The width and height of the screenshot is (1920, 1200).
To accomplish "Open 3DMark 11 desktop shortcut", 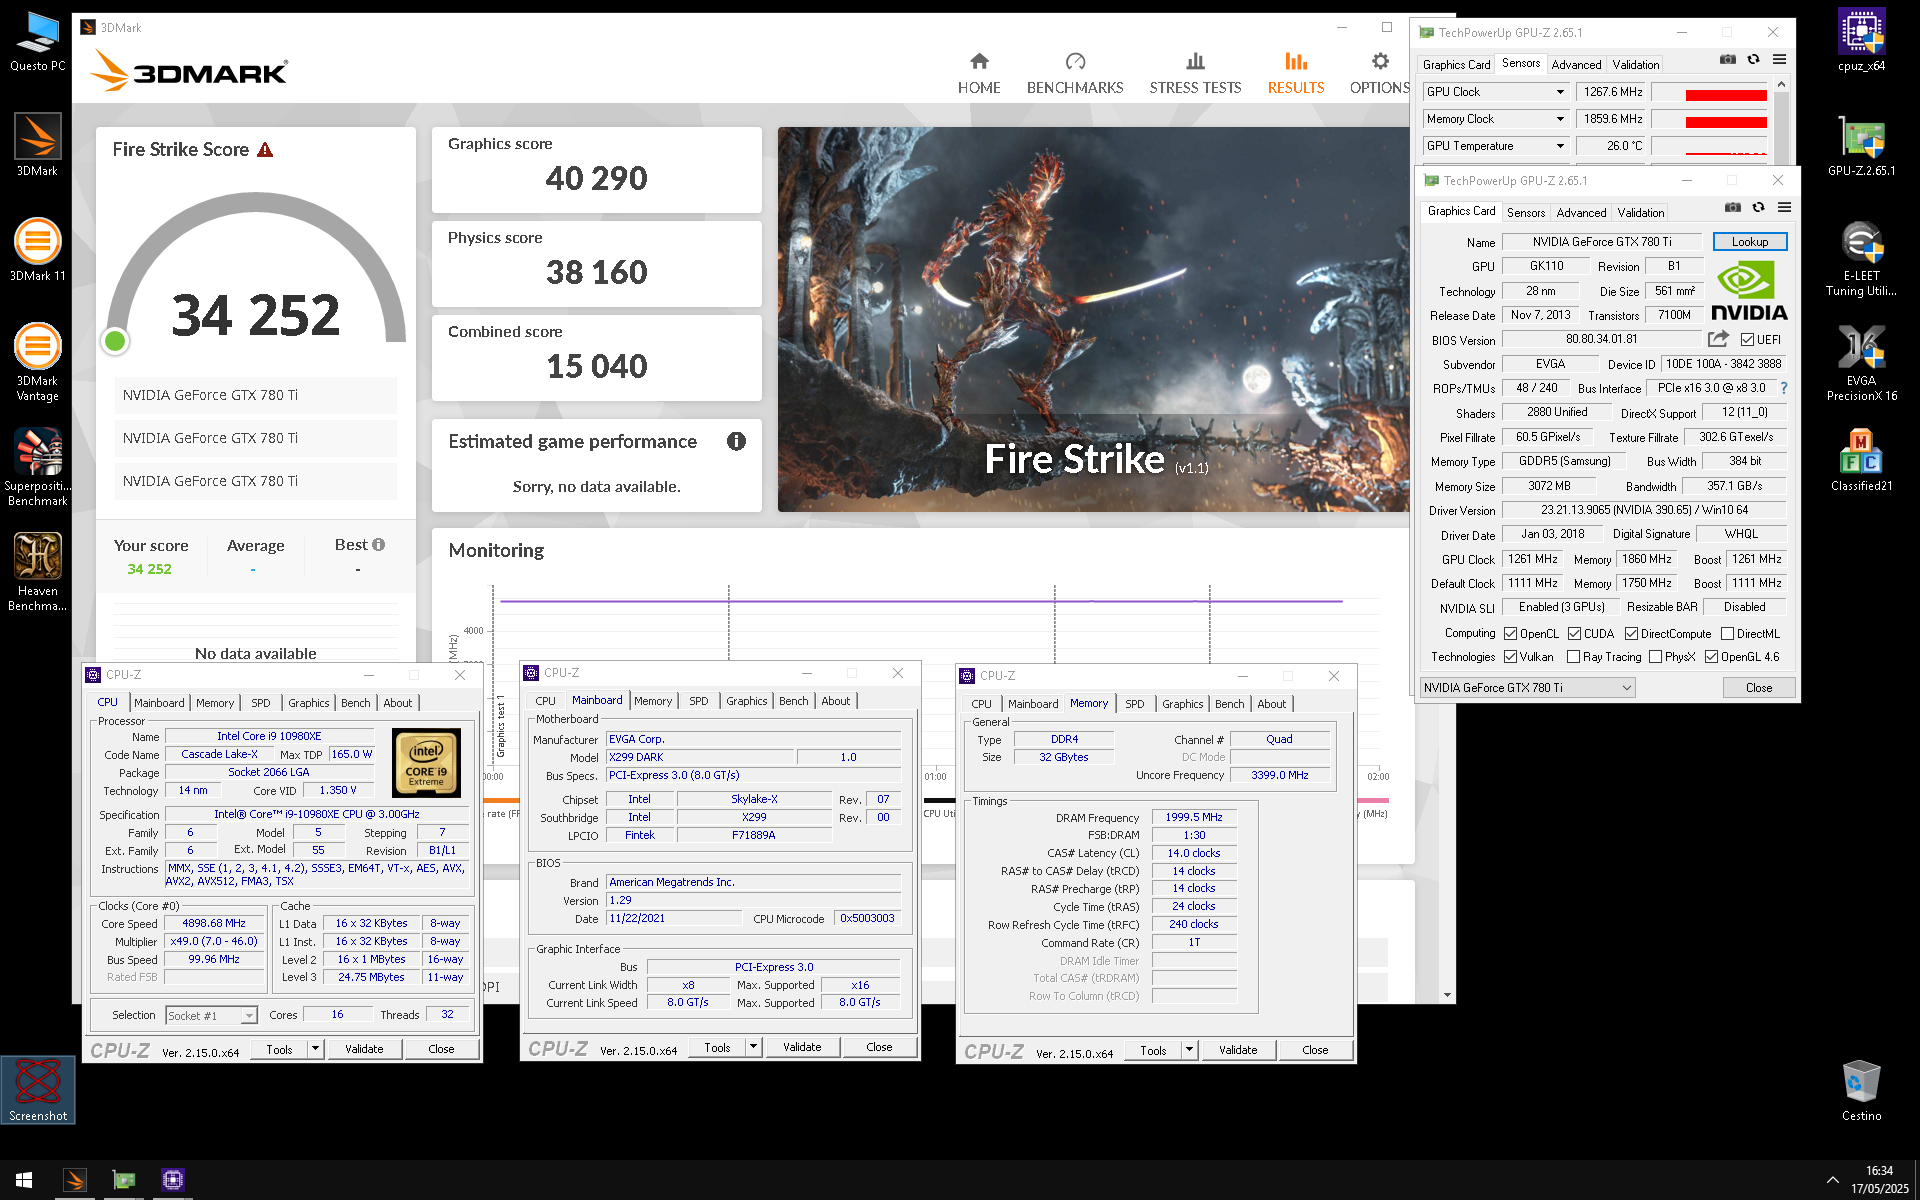I will click(x=37, y=250).
